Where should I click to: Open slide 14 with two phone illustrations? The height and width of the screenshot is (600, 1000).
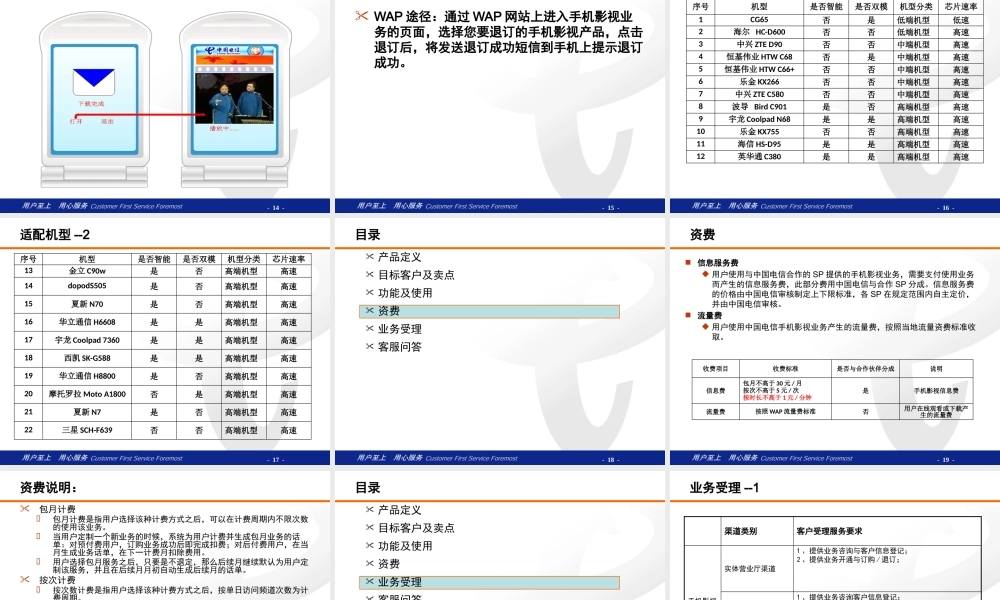tap(165, 106)
